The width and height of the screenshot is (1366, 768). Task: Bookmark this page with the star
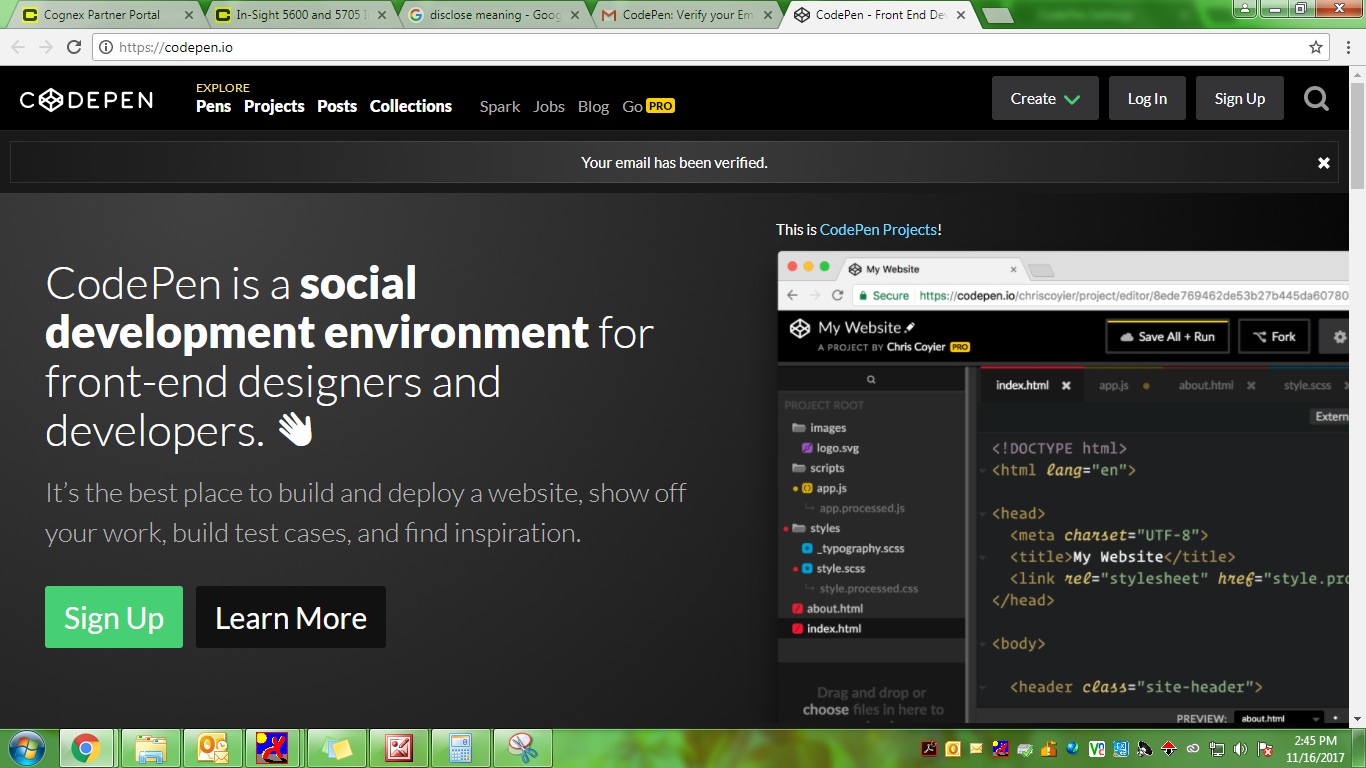[x=1316, y=47]
